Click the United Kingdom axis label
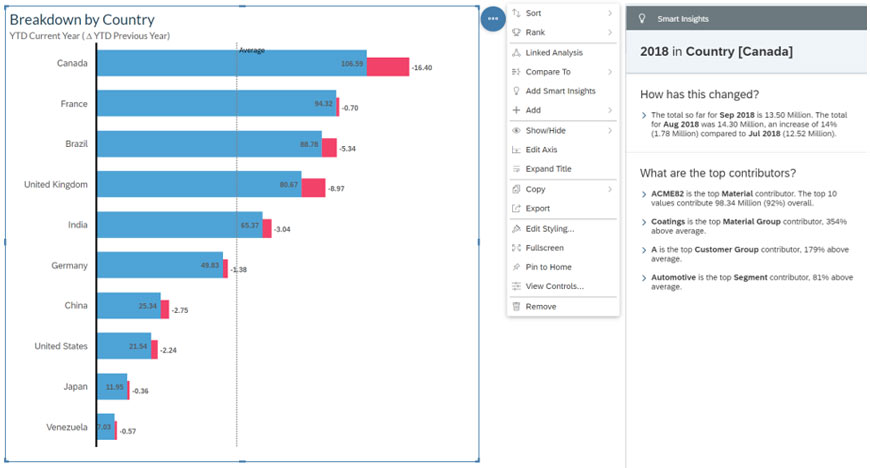The height and width of the screenshot is (468, 870). (x=55, y=184)
